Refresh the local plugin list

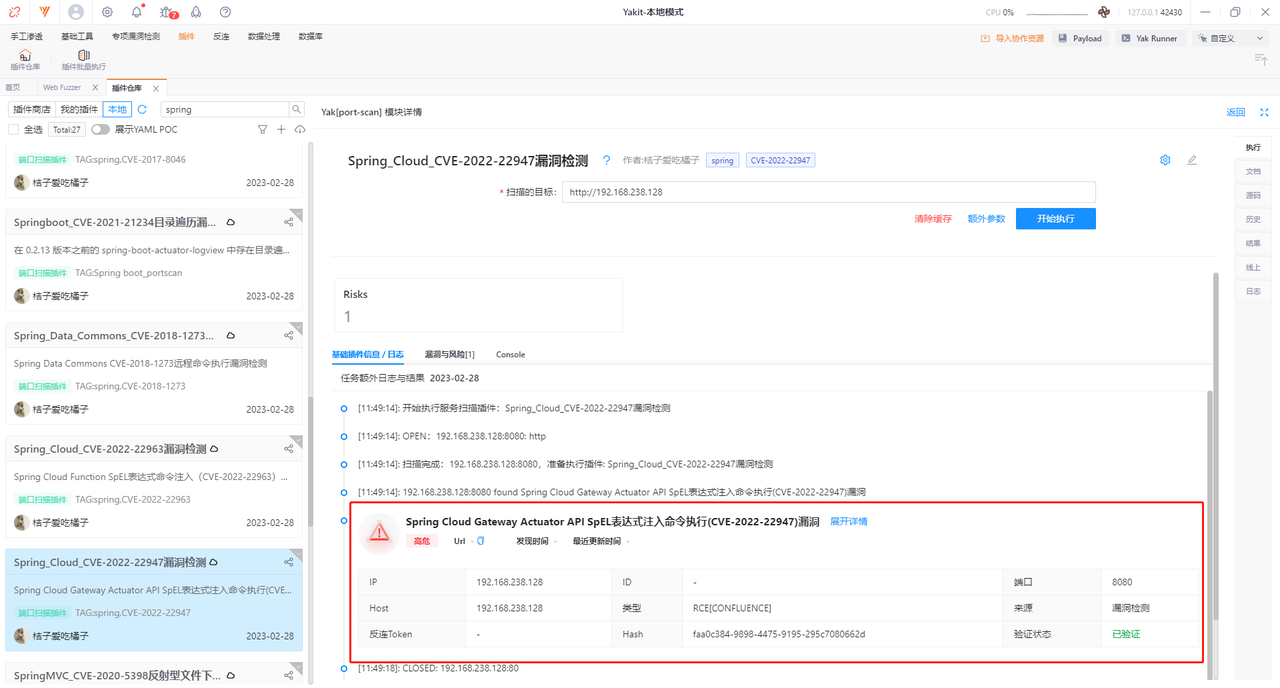142,109
